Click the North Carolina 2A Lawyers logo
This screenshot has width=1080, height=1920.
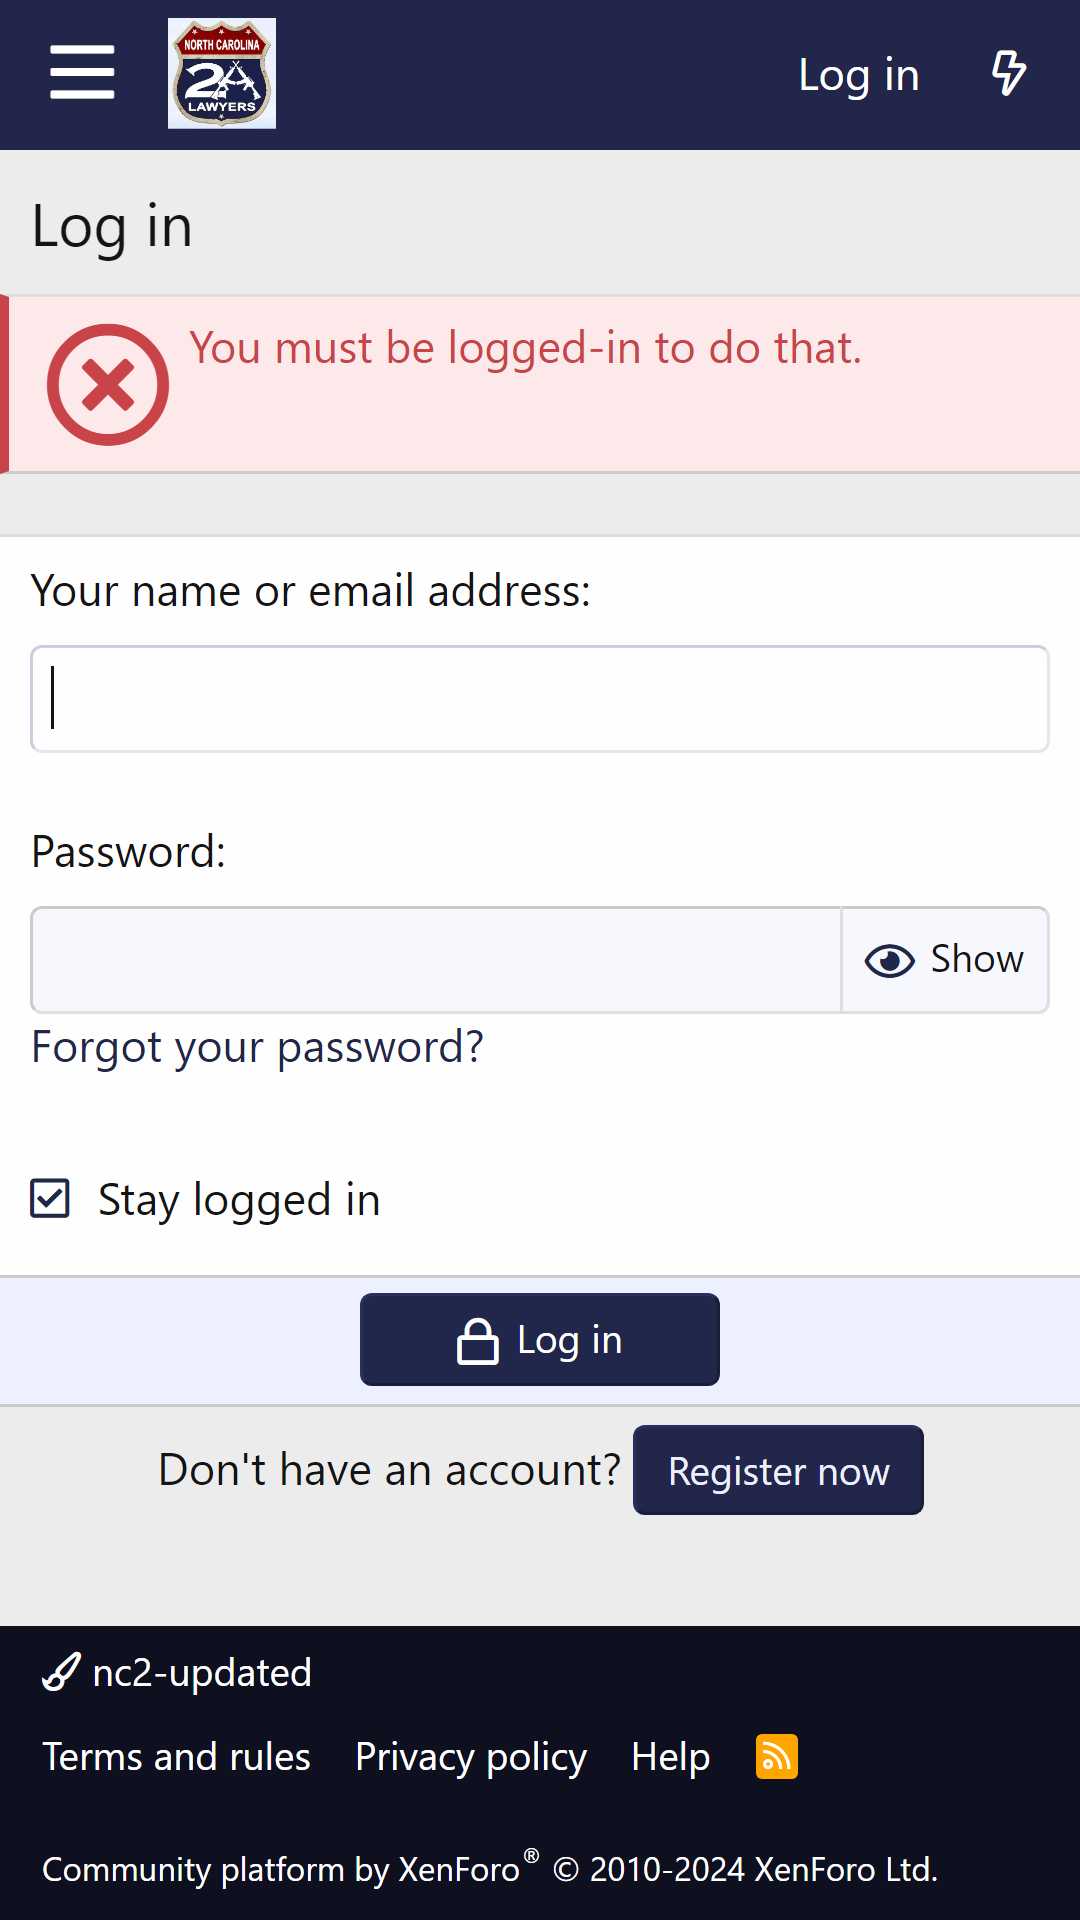pos(222,73)
